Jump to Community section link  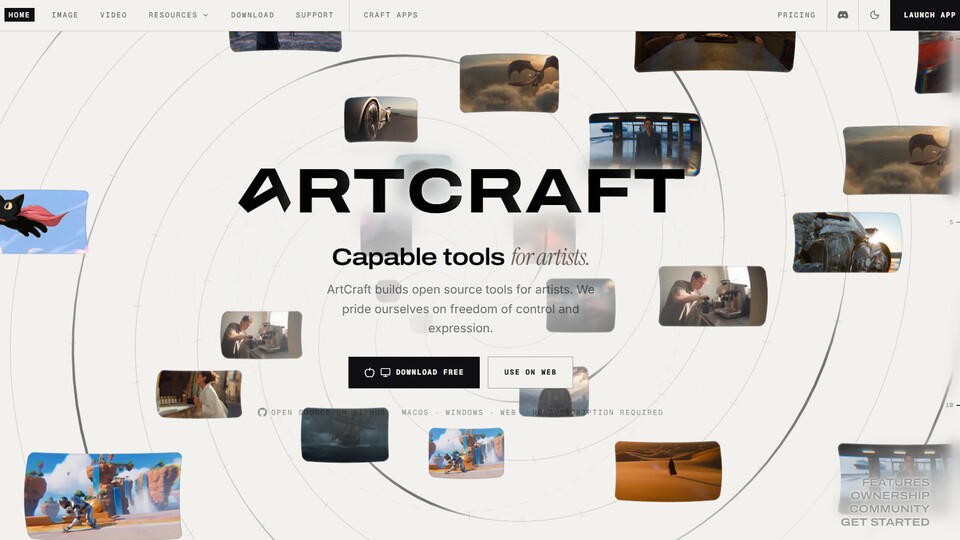[889, 509]
